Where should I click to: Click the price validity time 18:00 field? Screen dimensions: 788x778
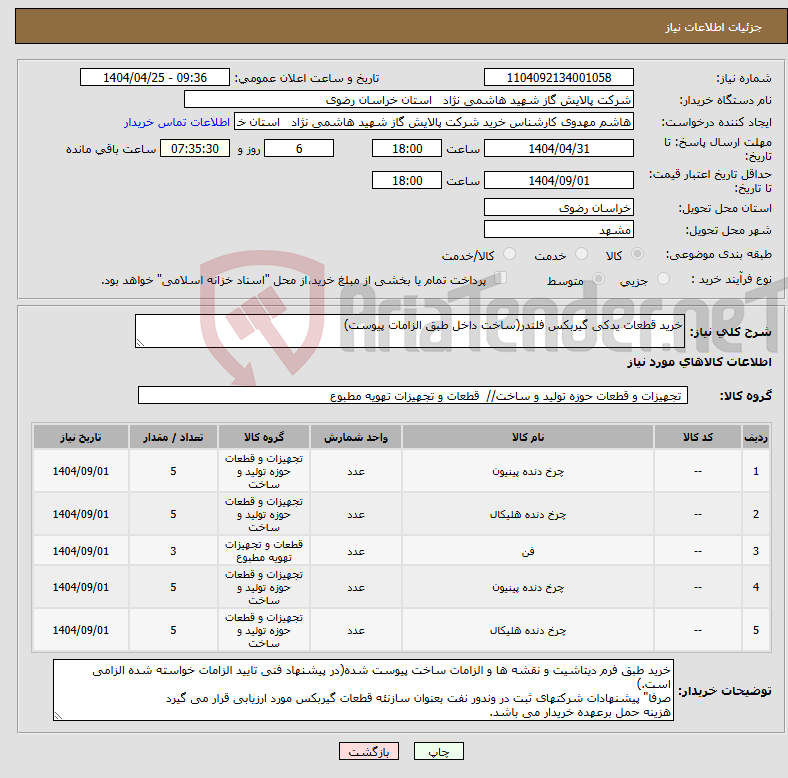tap(407, 180)
